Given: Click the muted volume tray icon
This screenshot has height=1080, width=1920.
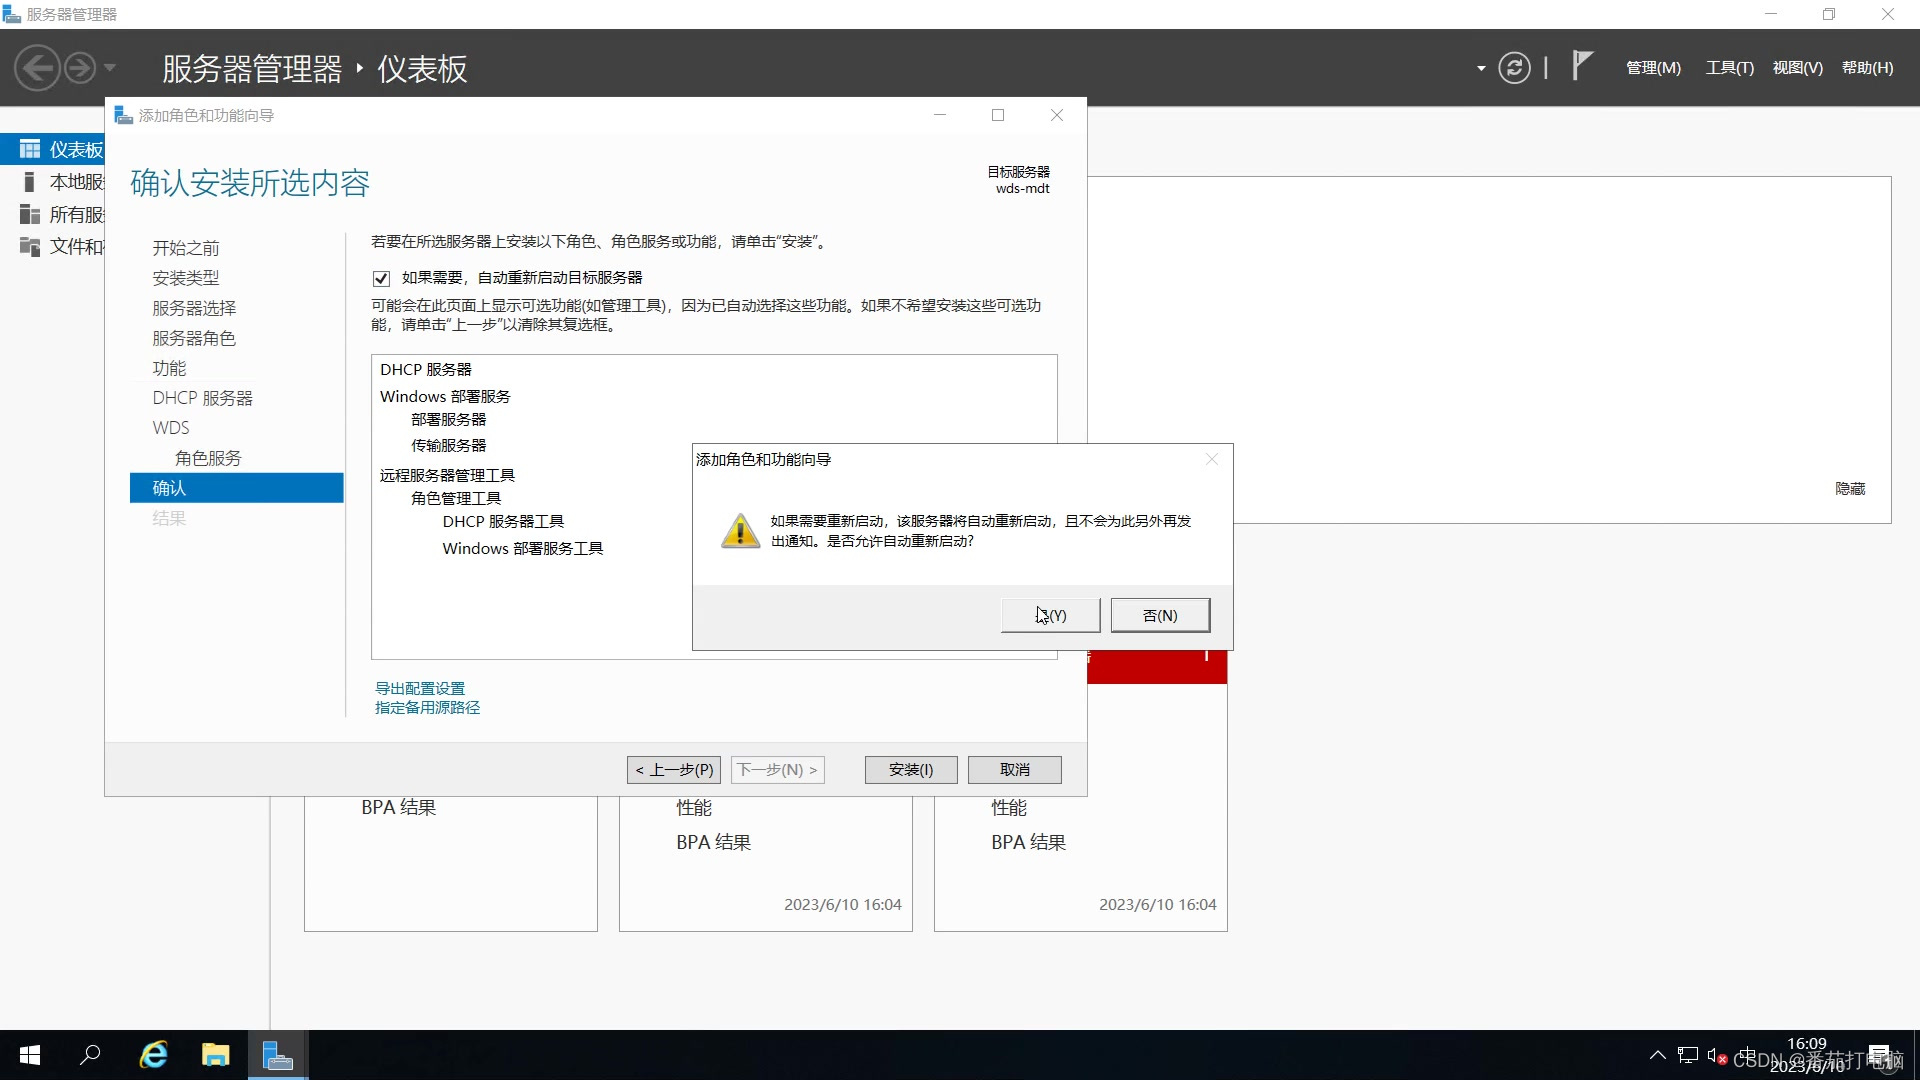Looking at the screenshot, I should (x=1717, y=1055).
